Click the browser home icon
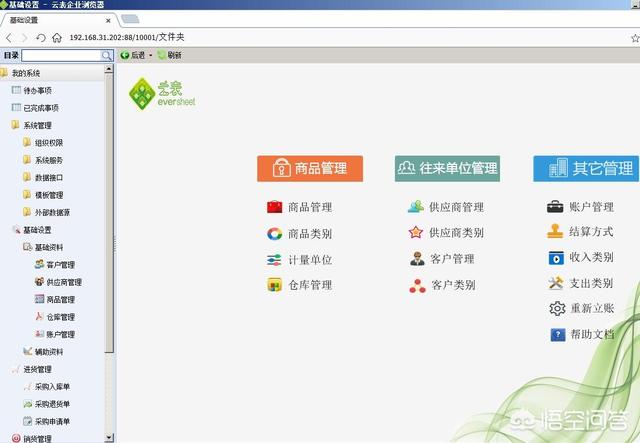The image size is (640, 443). pyautogui.click(x=57, y=38)
